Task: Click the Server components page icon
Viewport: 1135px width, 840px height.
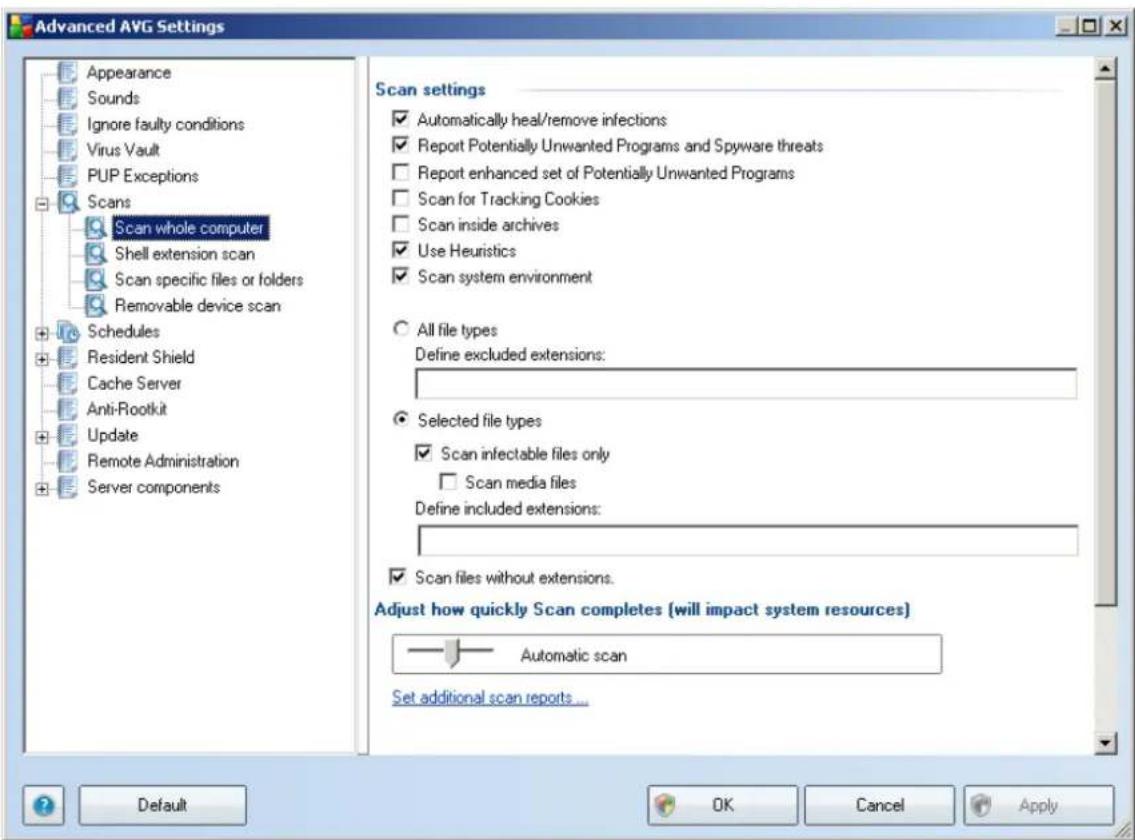Action: 67,487
